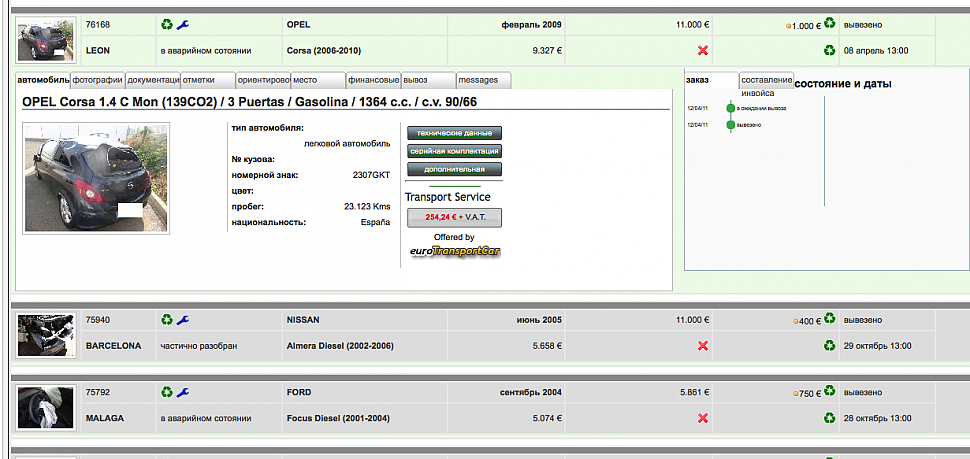Click the сентябрь 2004 date cell
This screenshot has width=970, height=459.
tap(506, 392)
